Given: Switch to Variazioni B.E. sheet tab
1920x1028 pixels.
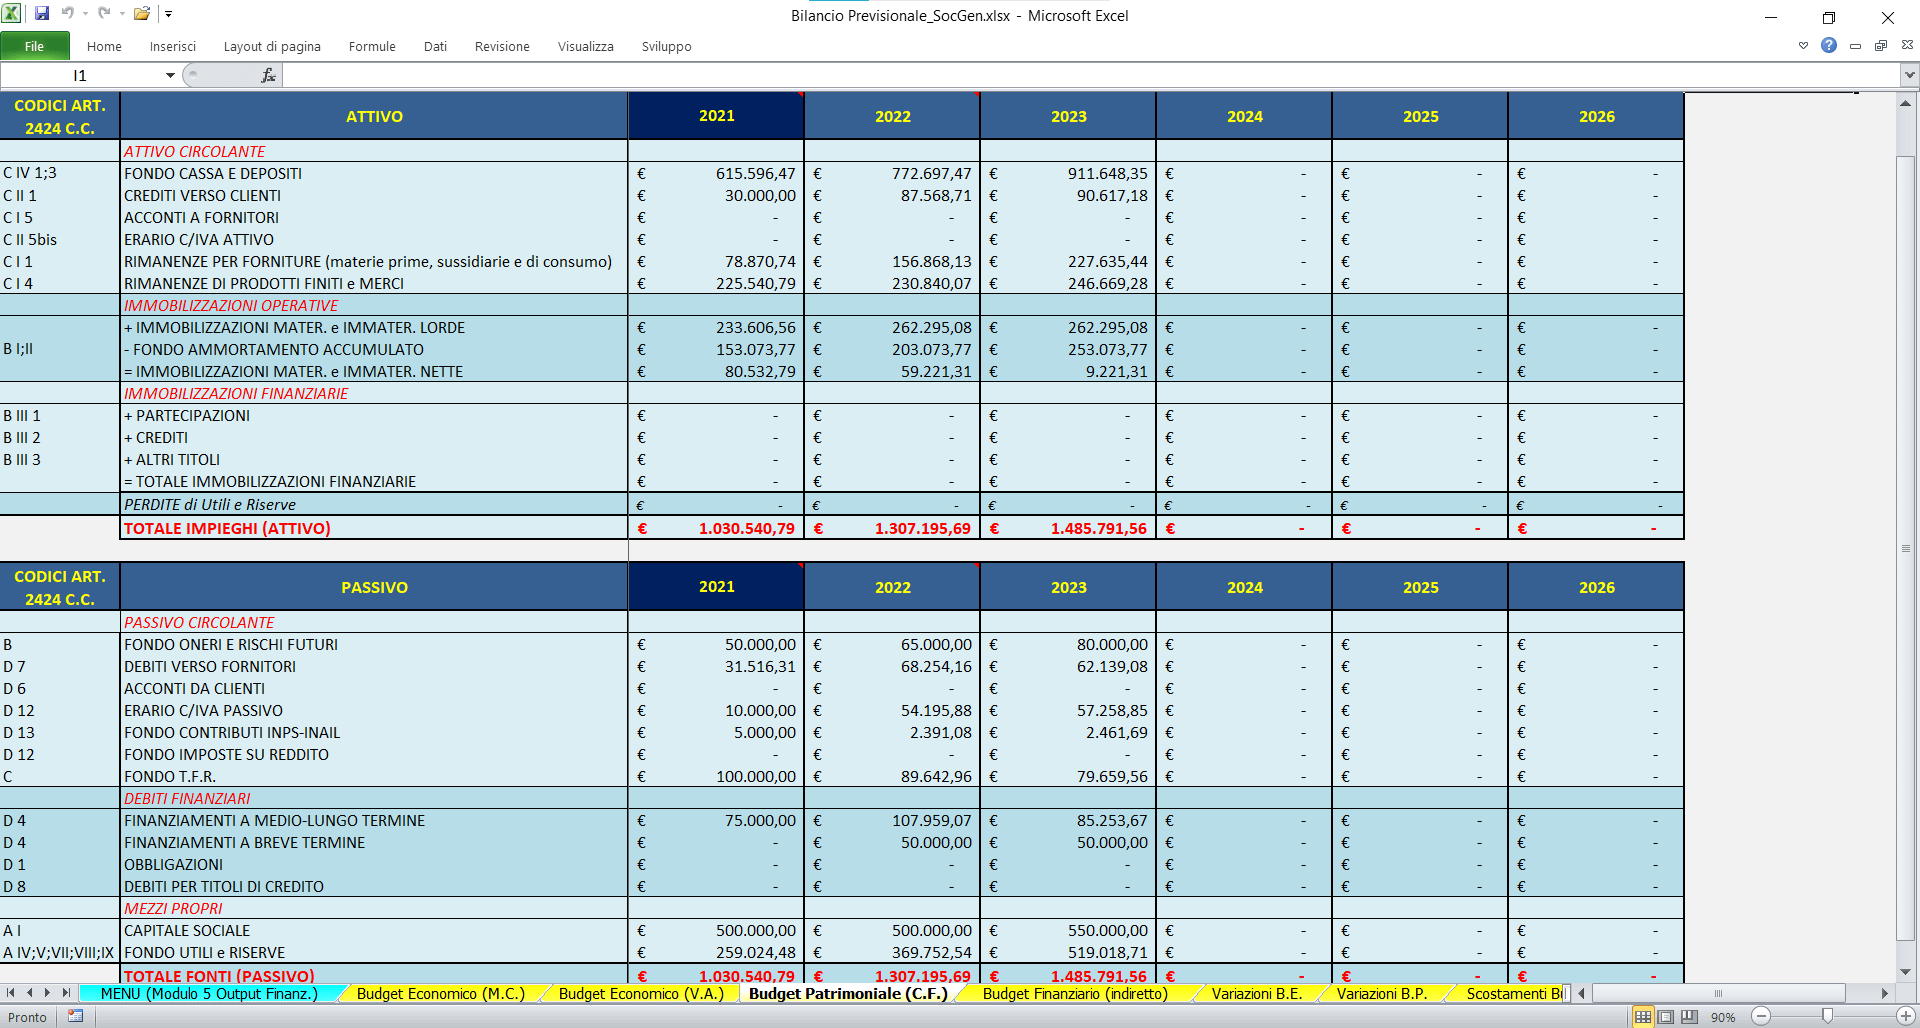Looking at the screenshot, I should pos(1257,993).
